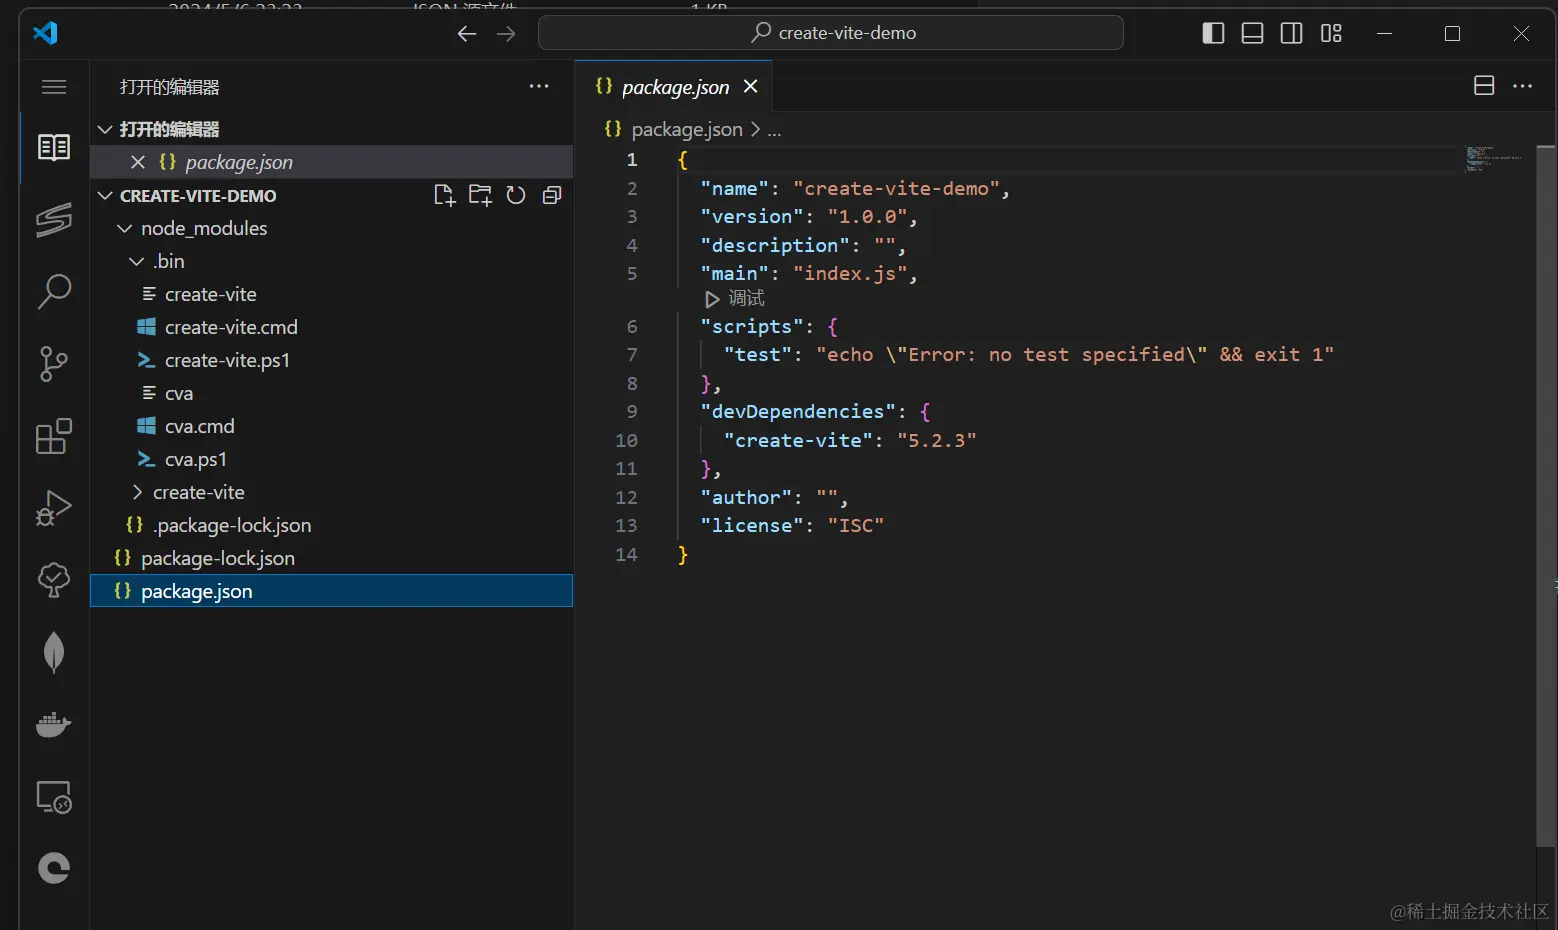Select the package.json editor tab
Viewport: 1558px width, 930px height.
[x=675, y=87]
